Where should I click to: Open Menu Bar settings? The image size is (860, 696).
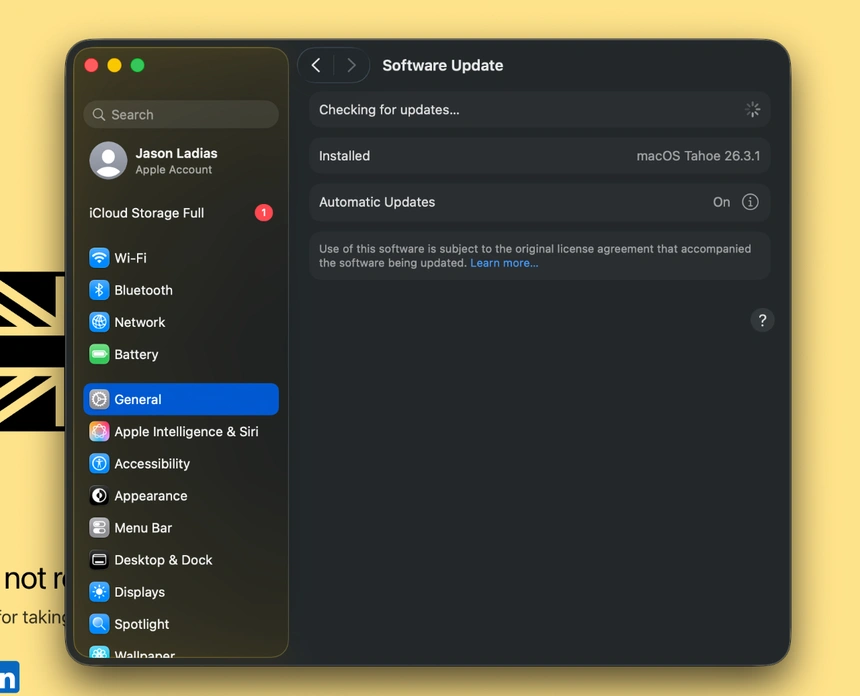143,528
